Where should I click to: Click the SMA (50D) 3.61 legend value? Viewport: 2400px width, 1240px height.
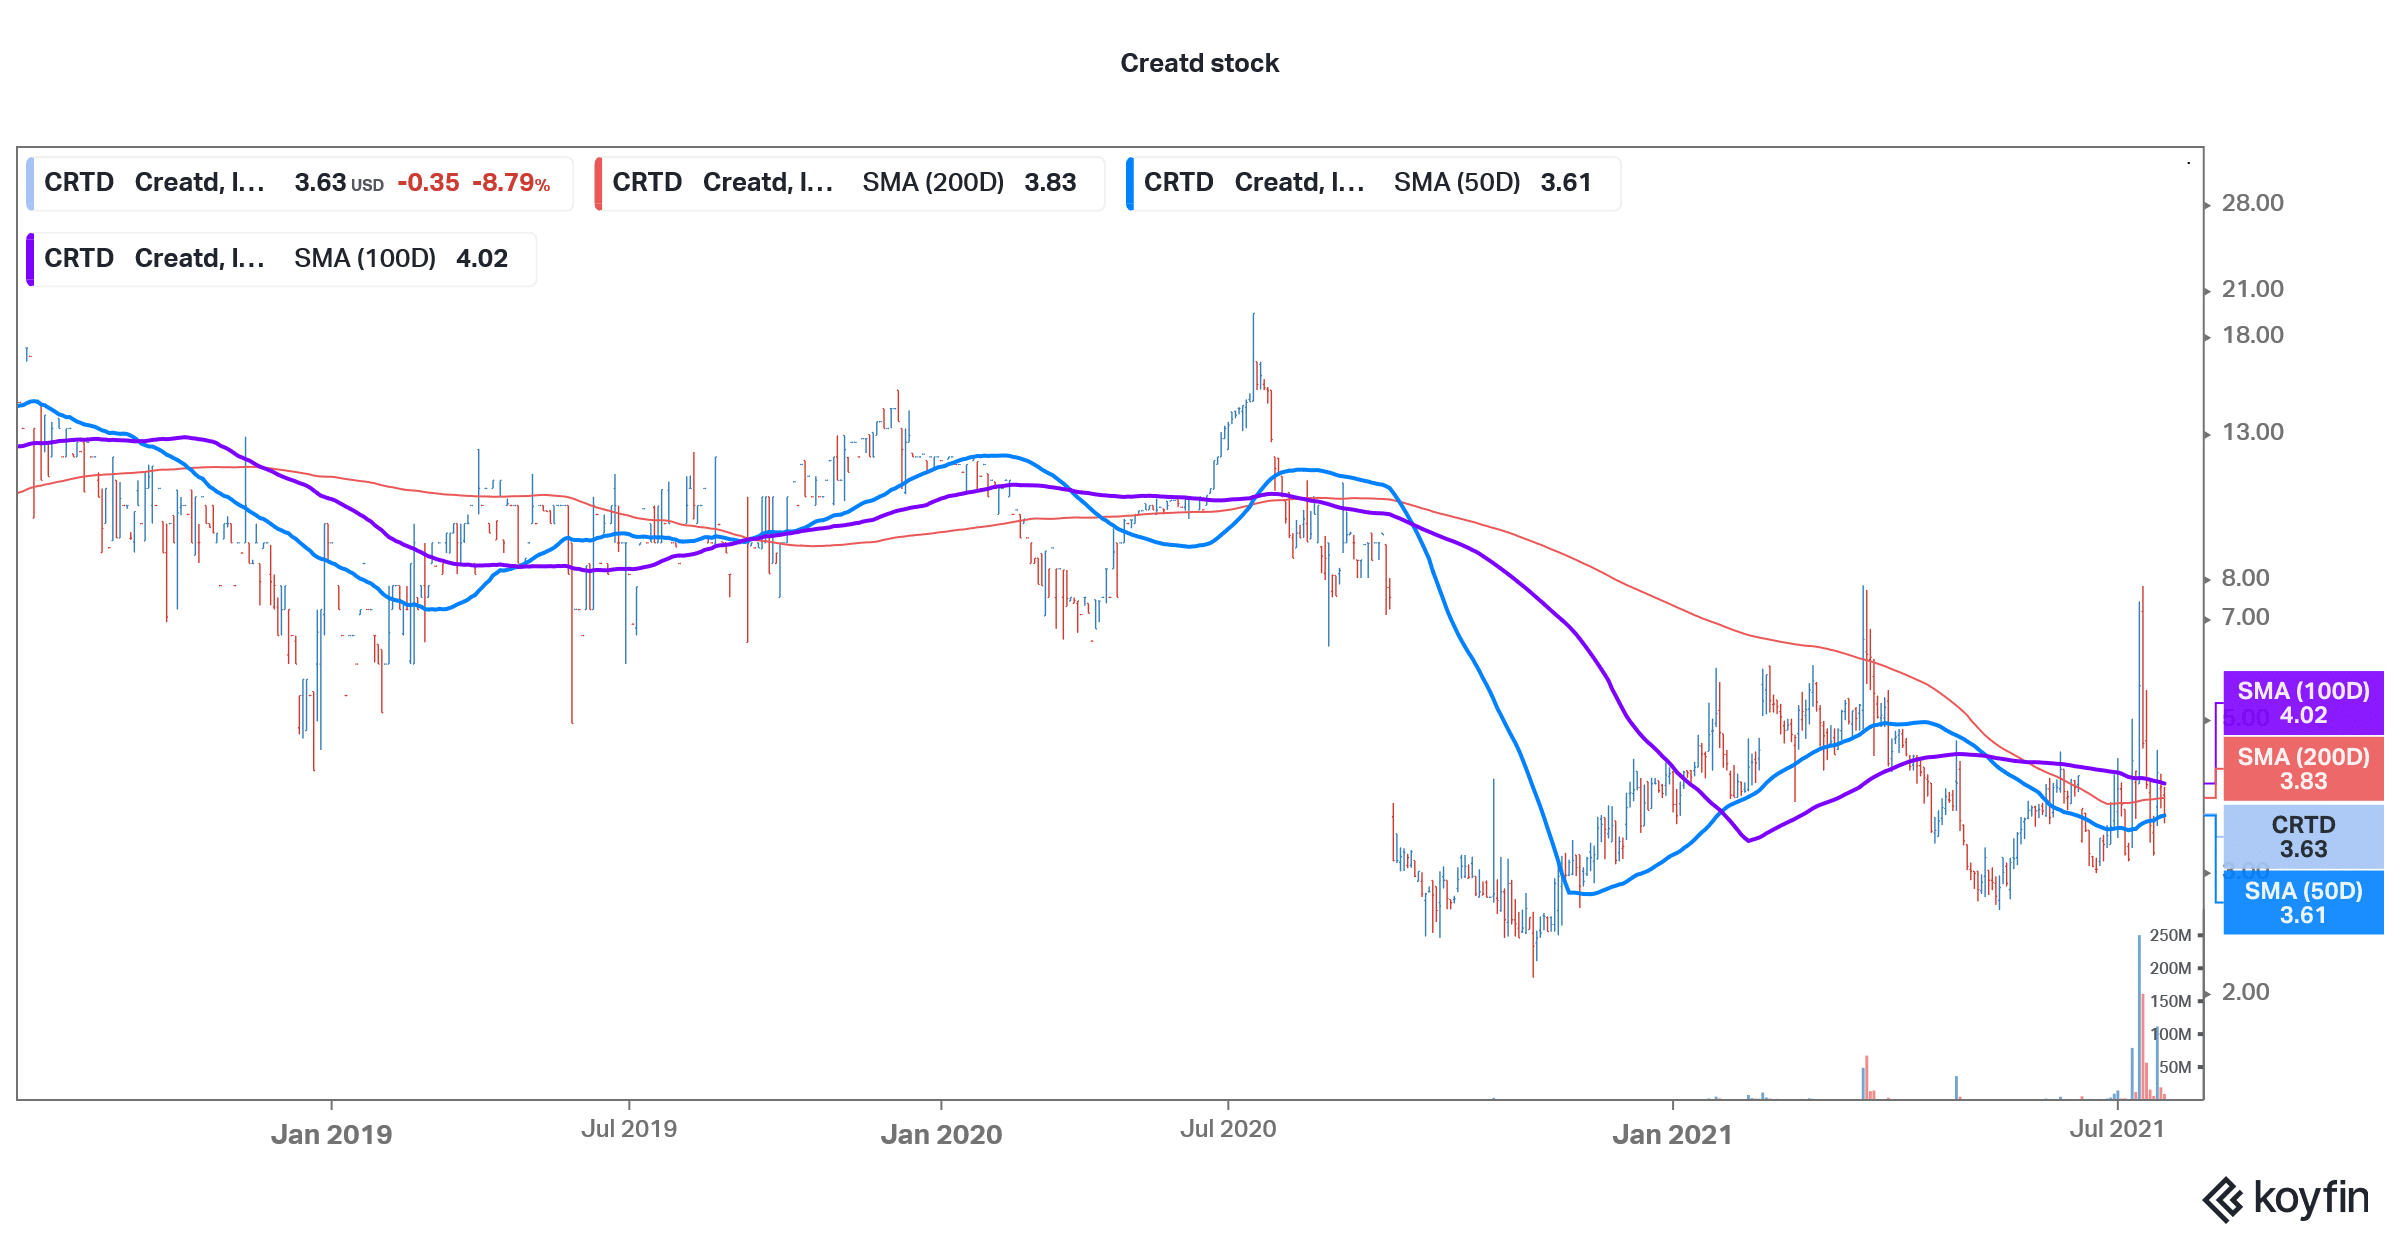click(1565, 183)
